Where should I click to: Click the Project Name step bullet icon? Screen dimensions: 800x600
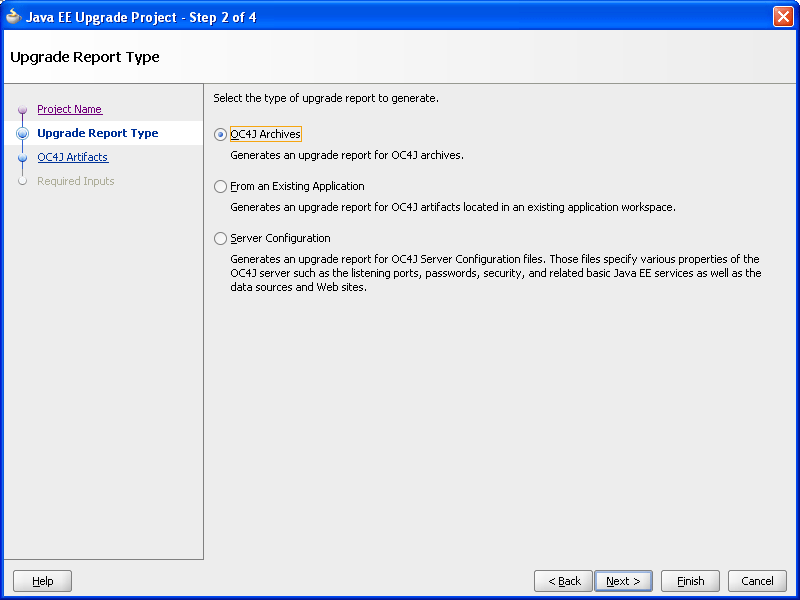[x=22, y=110]
